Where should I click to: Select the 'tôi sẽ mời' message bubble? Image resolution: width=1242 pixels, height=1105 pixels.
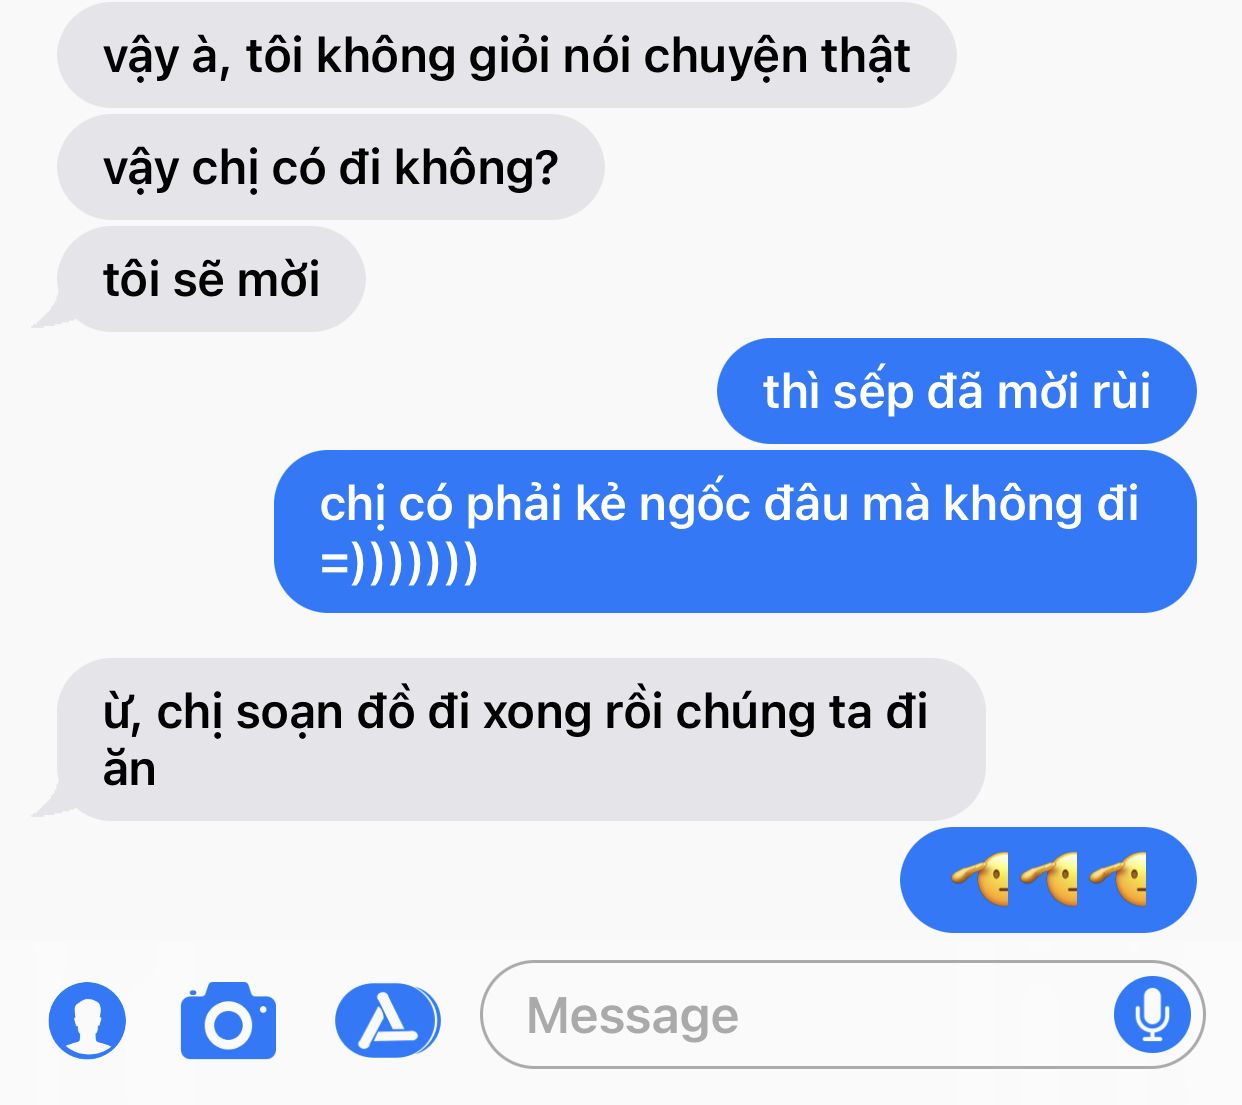tap(211, 279)
